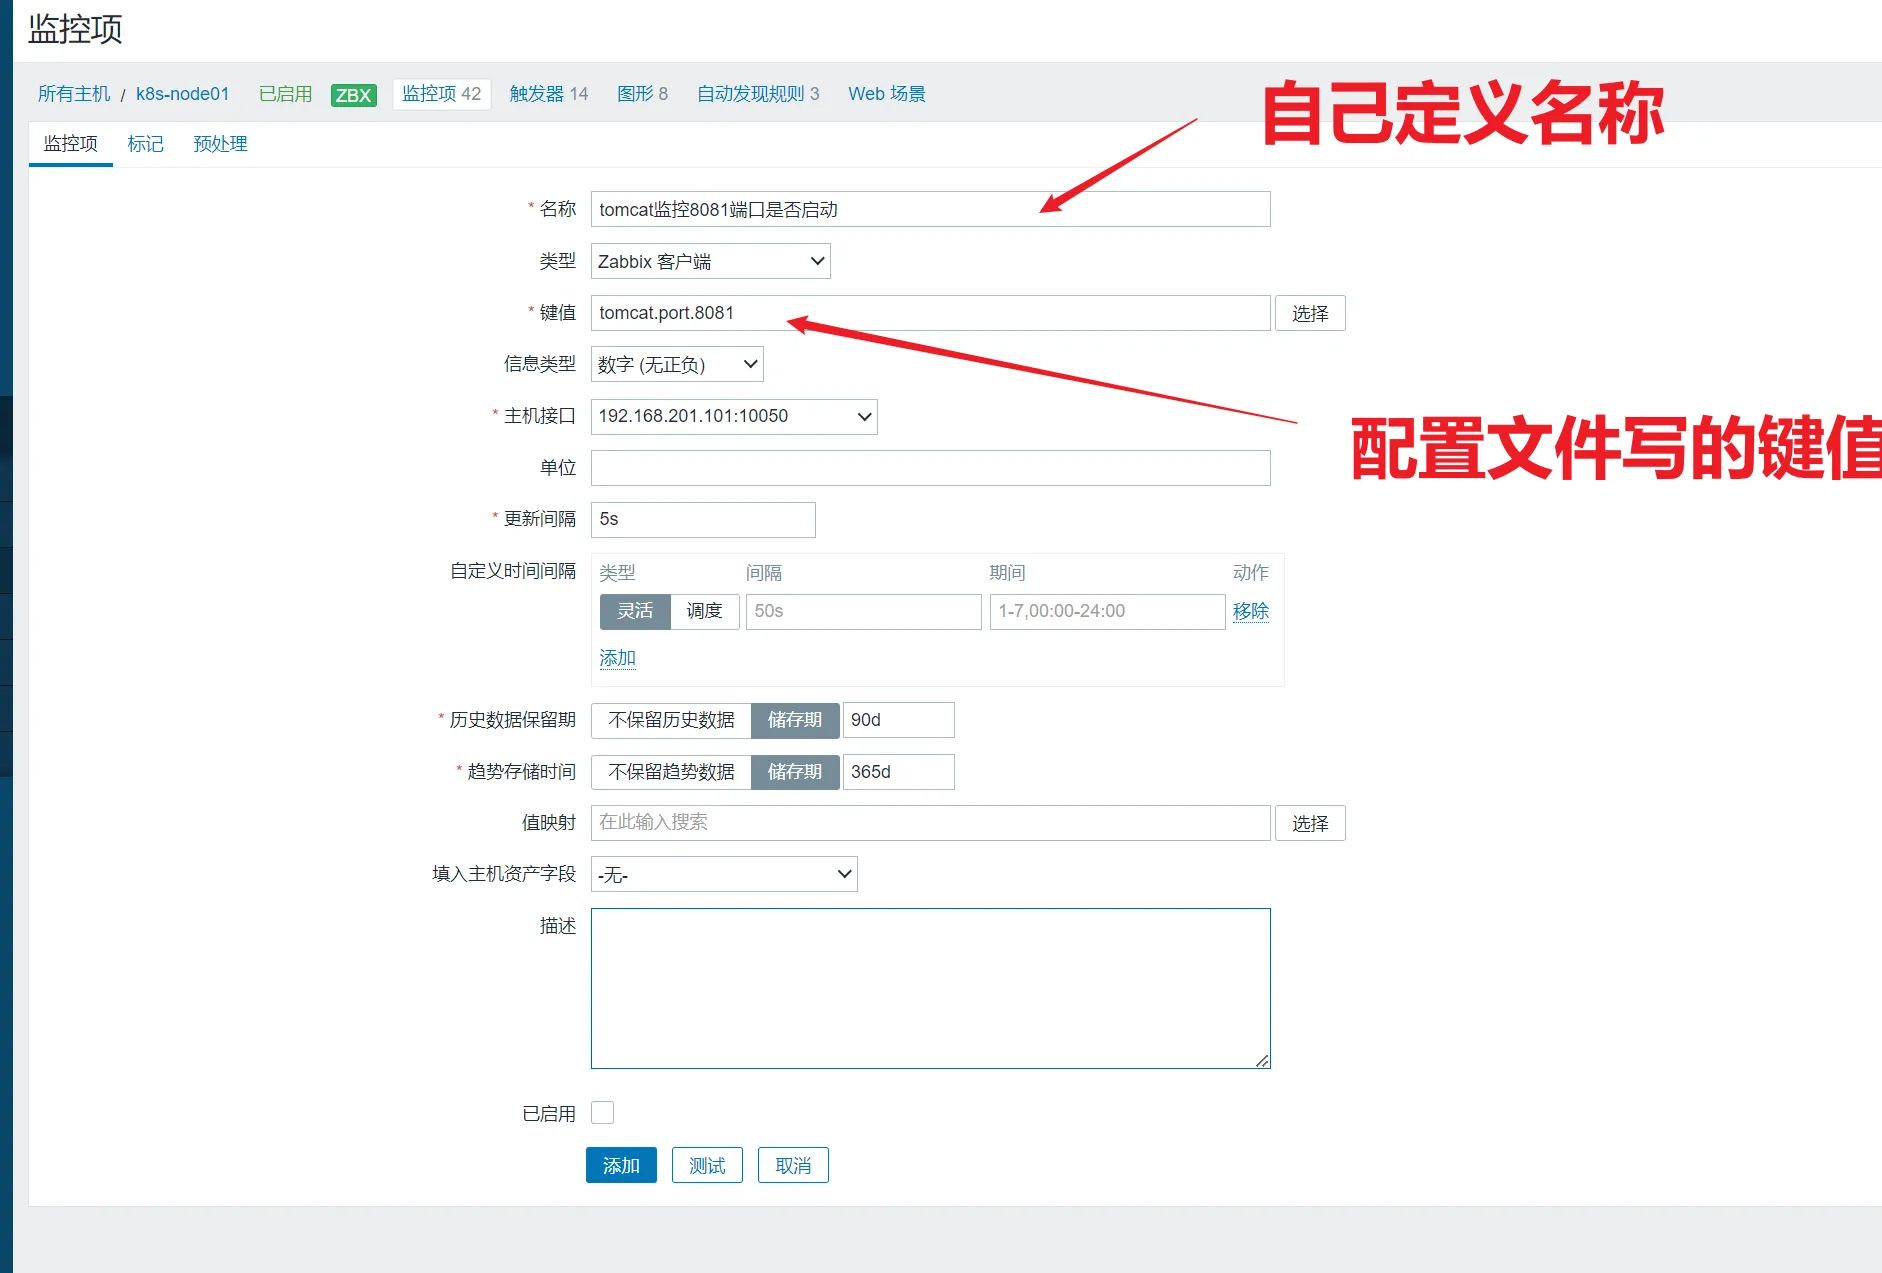Choose 不保留历史数据 option

coord(671,720)
